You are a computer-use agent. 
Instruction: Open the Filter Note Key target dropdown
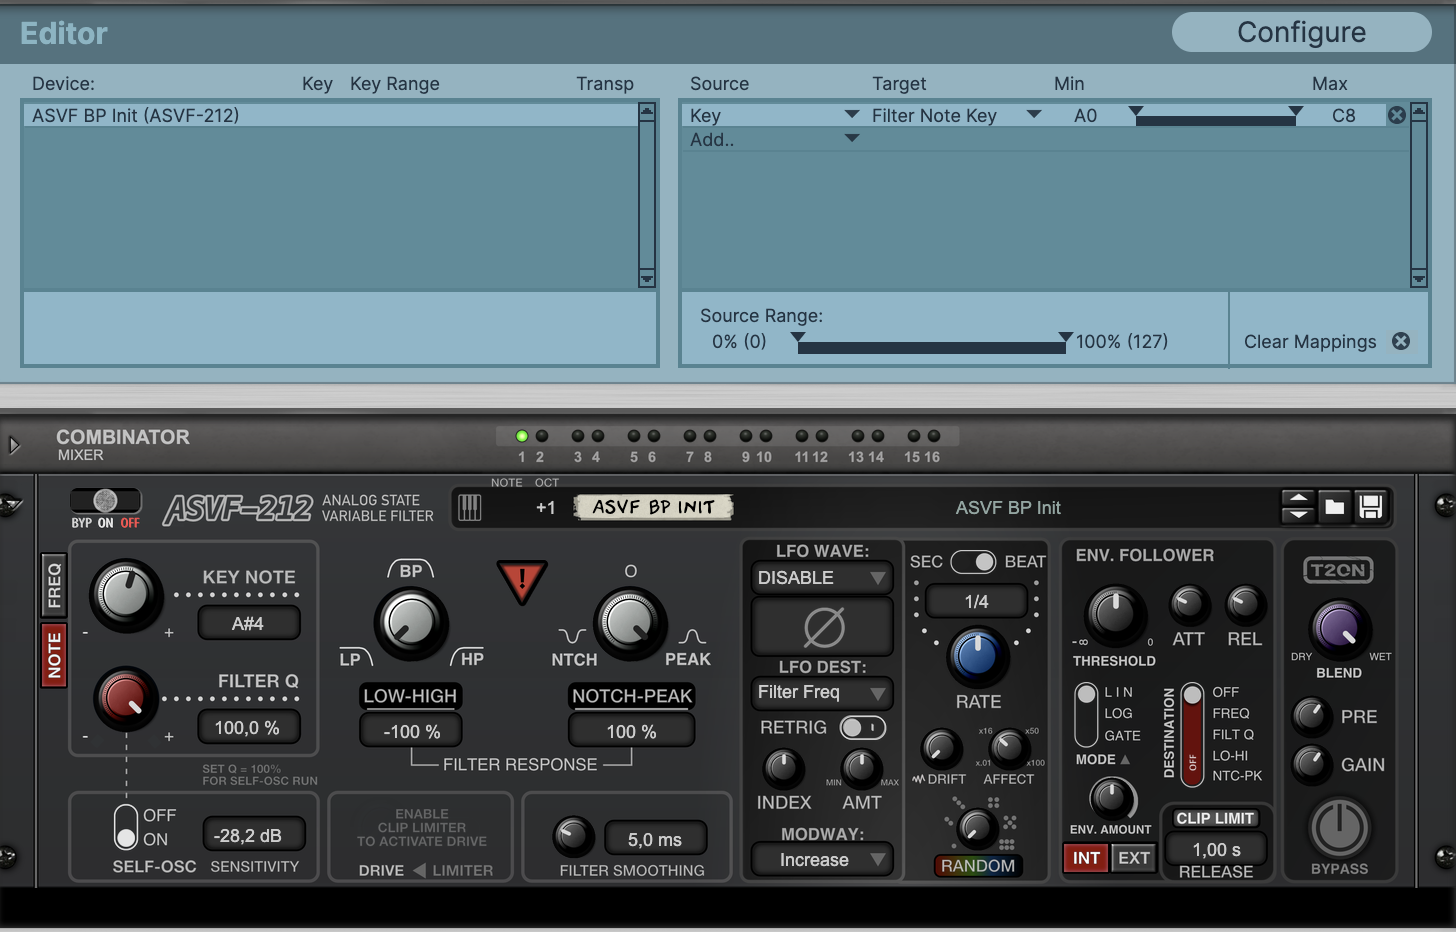[1034, 114]
